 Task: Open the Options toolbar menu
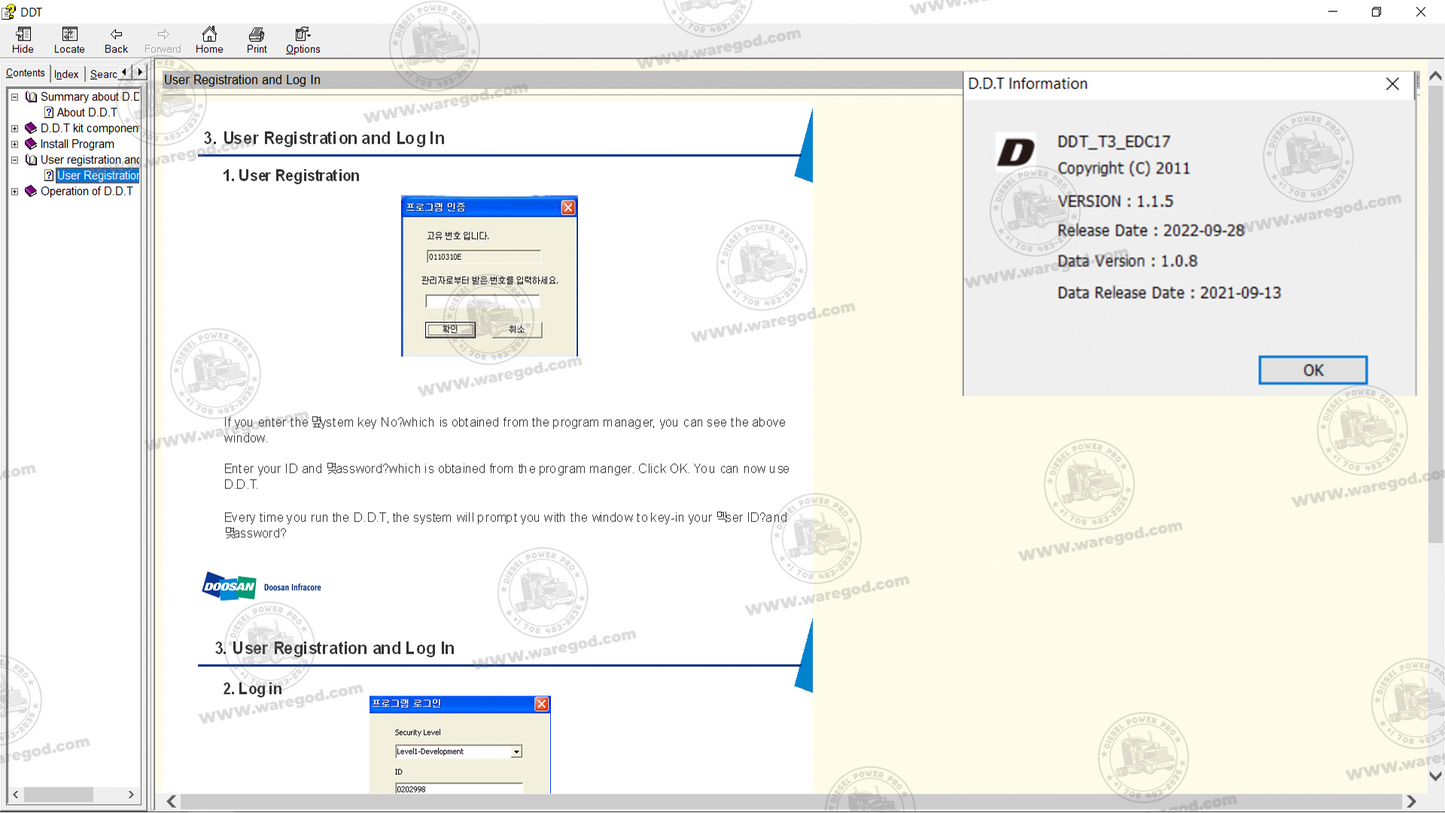(x=302, y=40)
